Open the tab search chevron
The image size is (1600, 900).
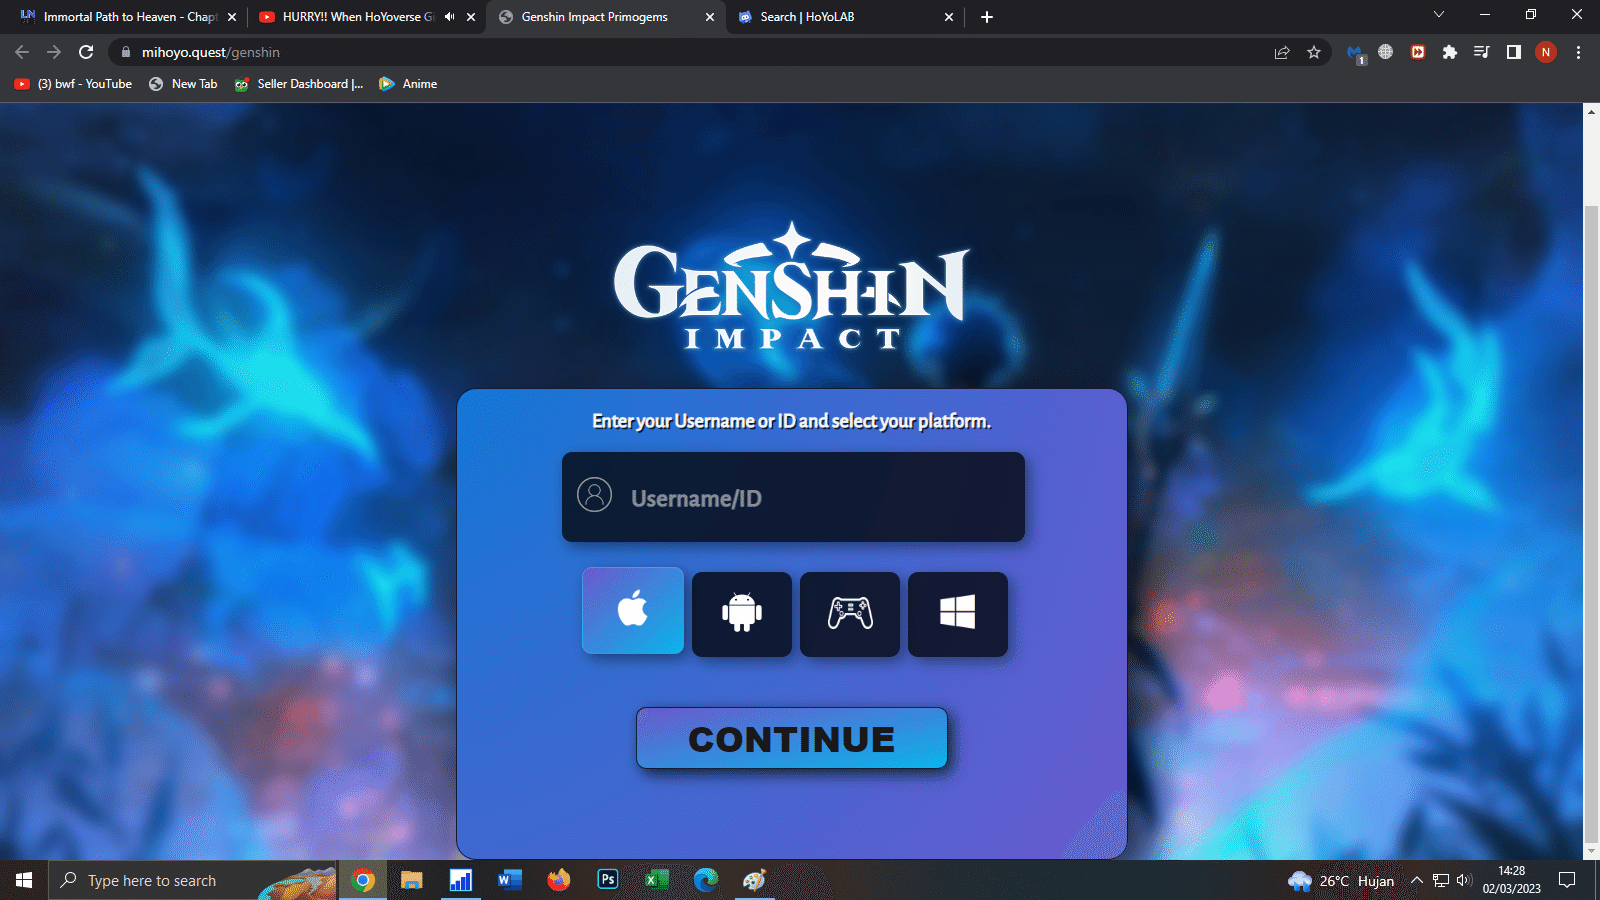[x=1438, y=16]
